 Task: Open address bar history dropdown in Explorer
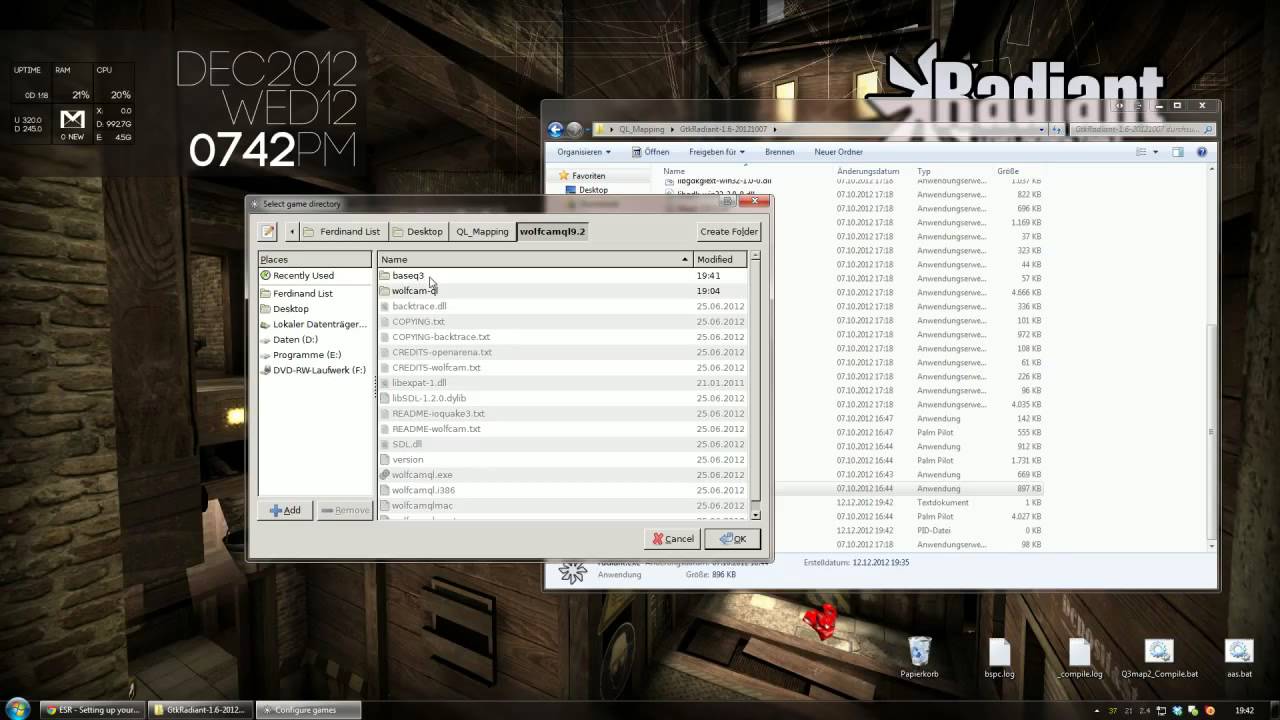click(x=1042, y=129)
